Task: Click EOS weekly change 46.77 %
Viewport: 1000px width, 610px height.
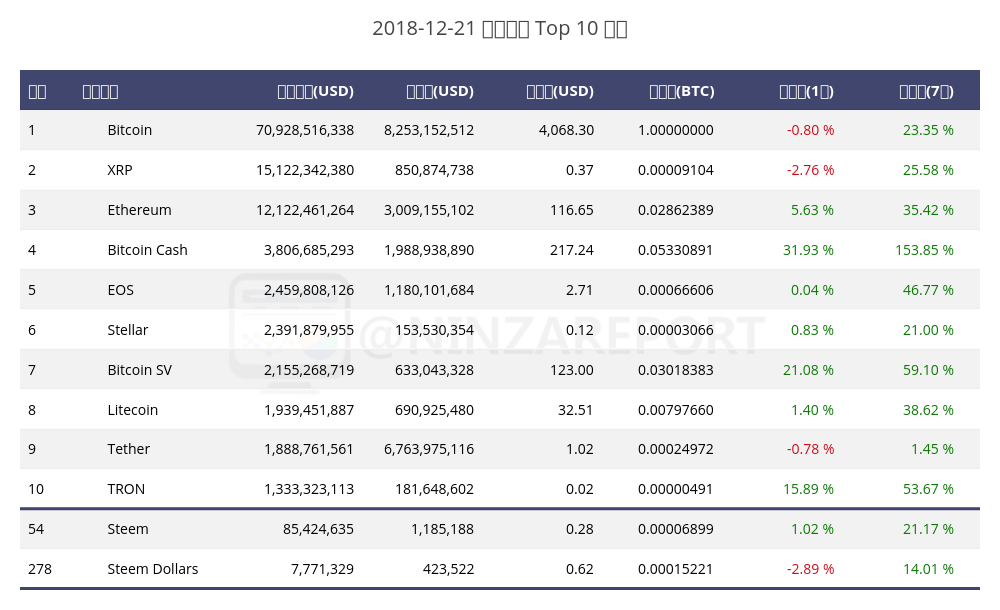Action: tap(928, 290)
